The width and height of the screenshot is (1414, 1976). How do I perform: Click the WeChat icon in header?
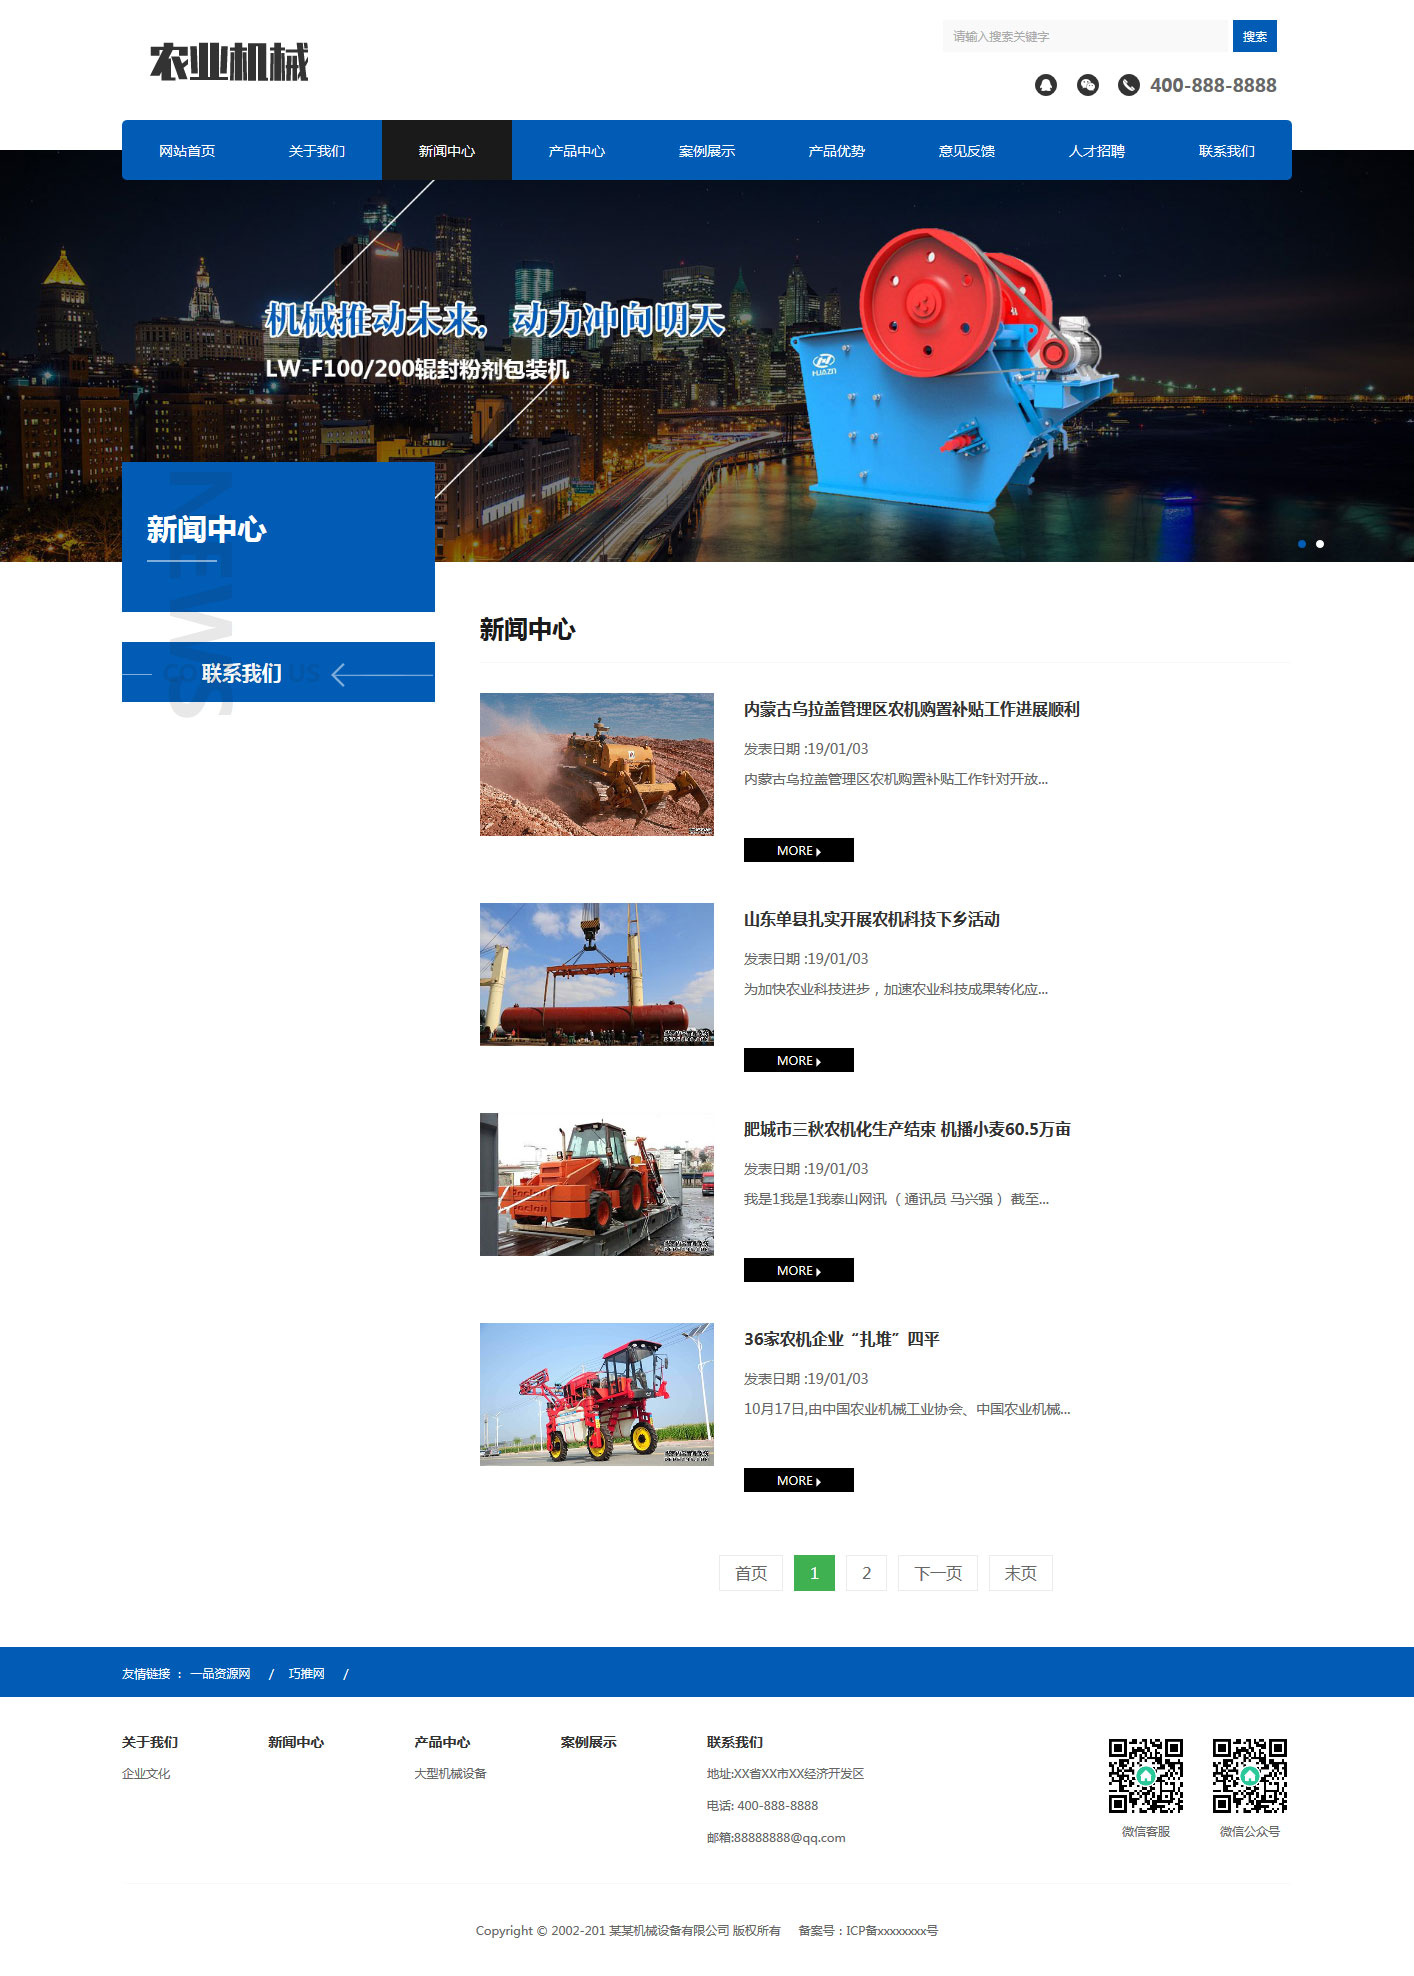click(1087, 85)
